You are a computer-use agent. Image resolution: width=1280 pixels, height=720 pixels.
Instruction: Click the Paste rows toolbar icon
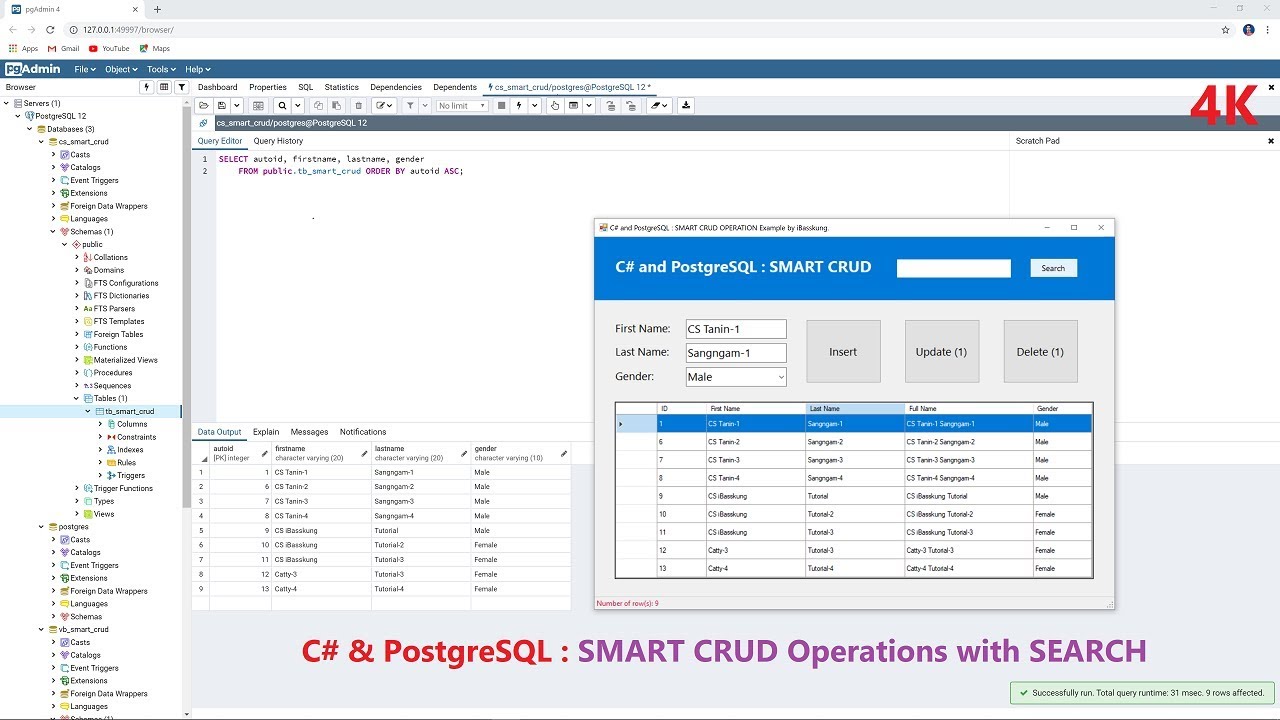click(x=337, y=105)
